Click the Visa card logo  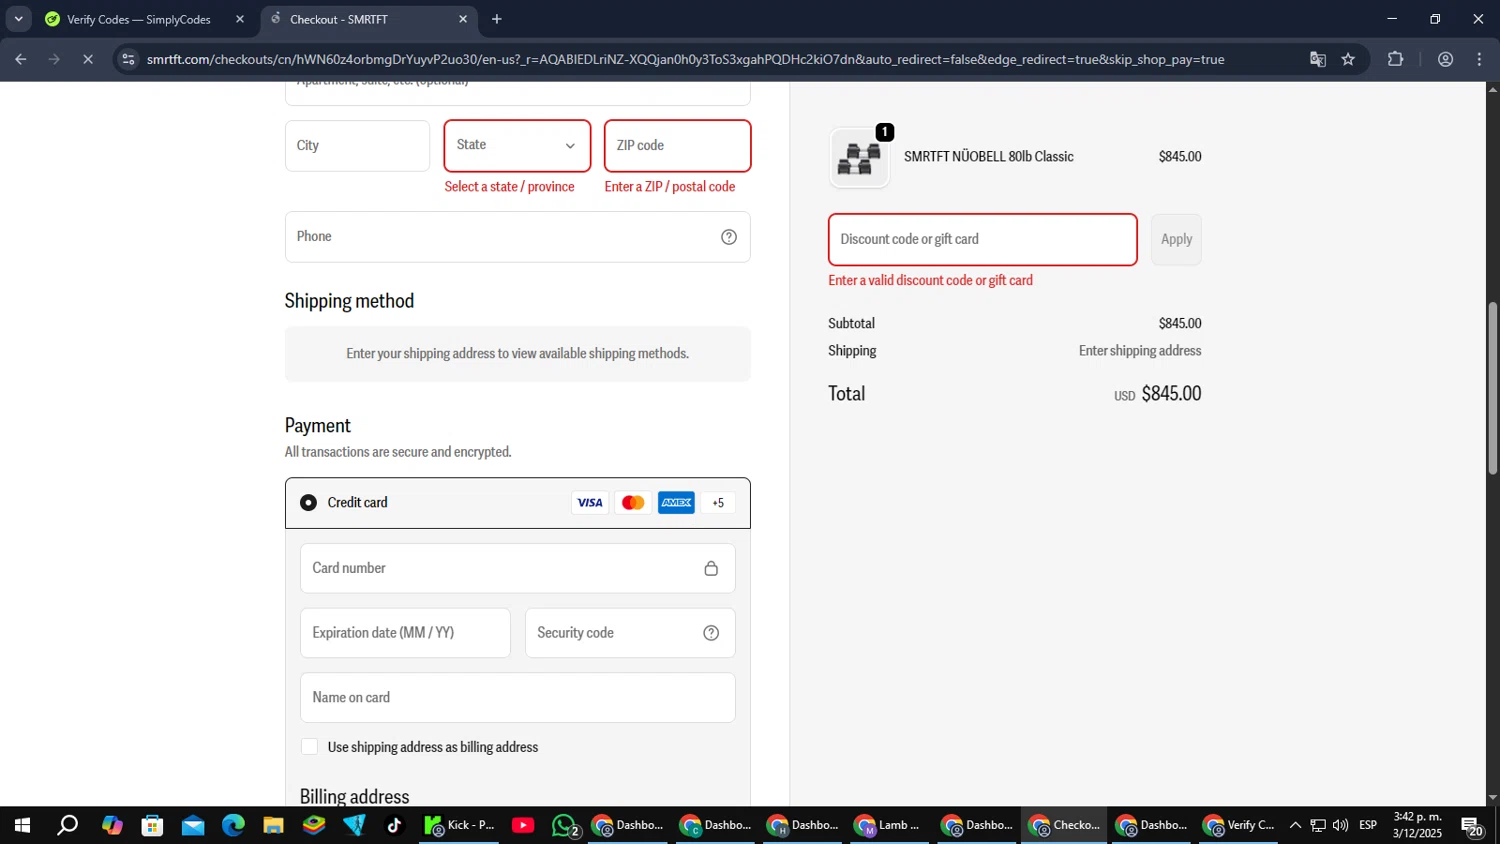point(590,503)
